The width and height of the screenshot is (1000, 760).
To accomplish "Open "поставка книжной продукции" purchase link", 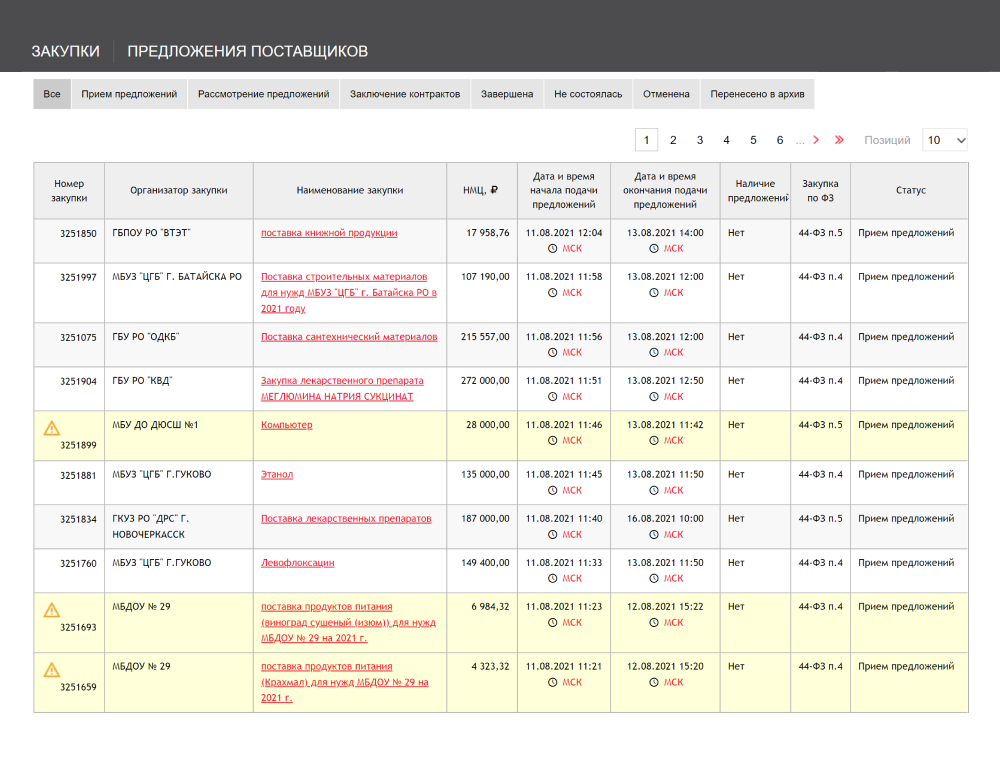I will pyautogui.click(x=329, y=233).
